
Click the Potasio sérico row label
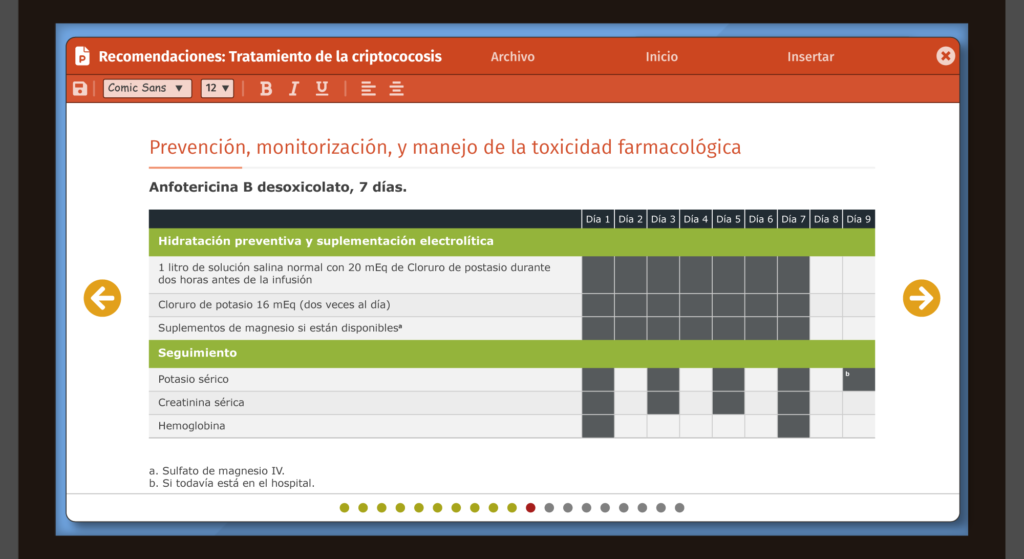[x=193, y=379]
